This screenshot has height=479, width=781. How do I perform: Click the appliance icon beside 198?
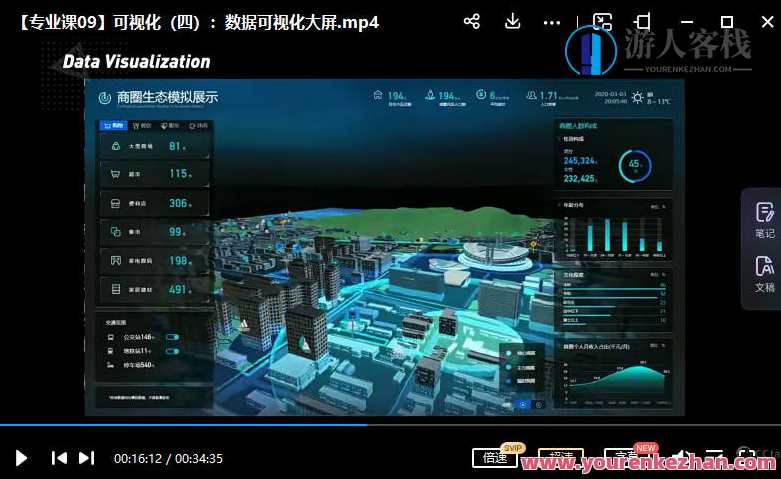(x=116, y=260)
